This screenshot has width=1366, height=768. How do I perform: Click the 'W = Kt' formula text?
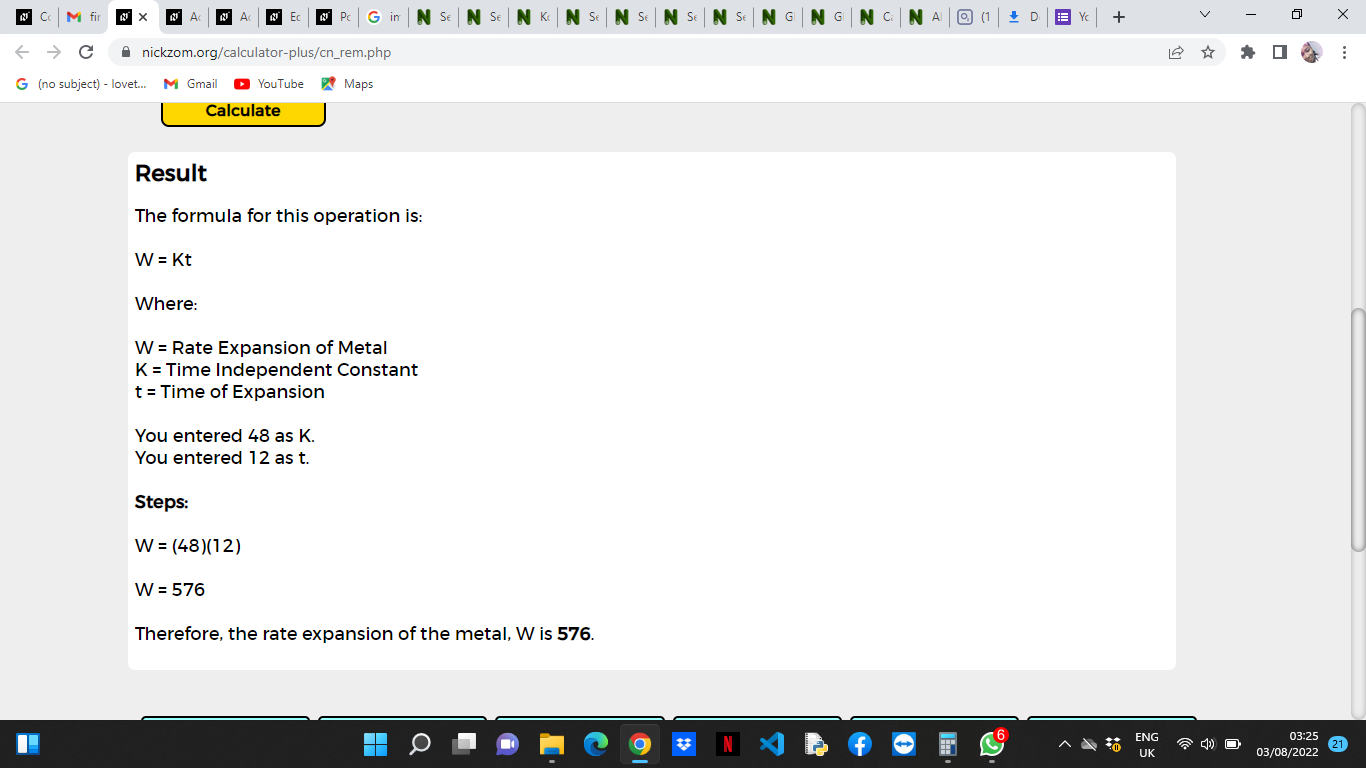pos(163,260)
